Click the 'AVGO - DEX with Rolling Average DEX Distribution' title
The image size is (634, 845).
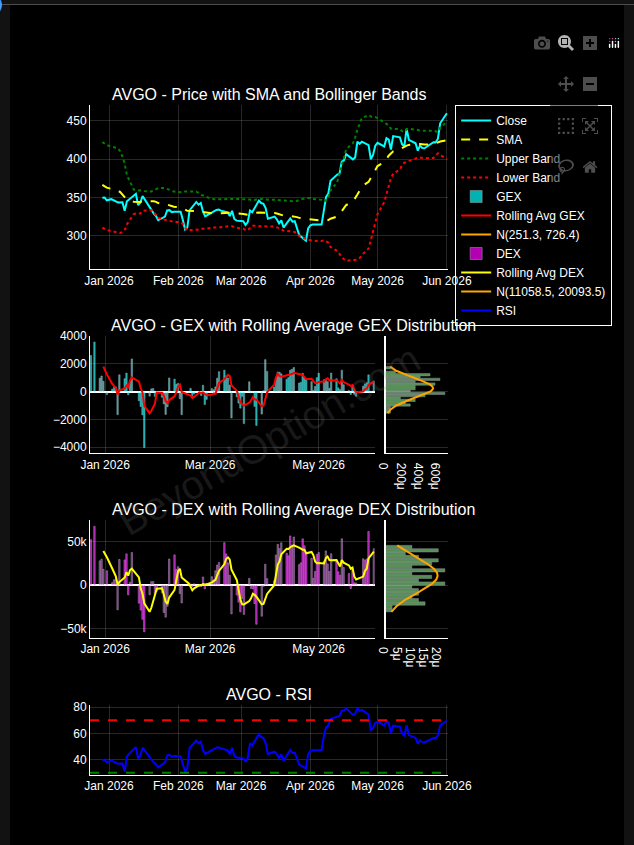(x=293, y=509)
